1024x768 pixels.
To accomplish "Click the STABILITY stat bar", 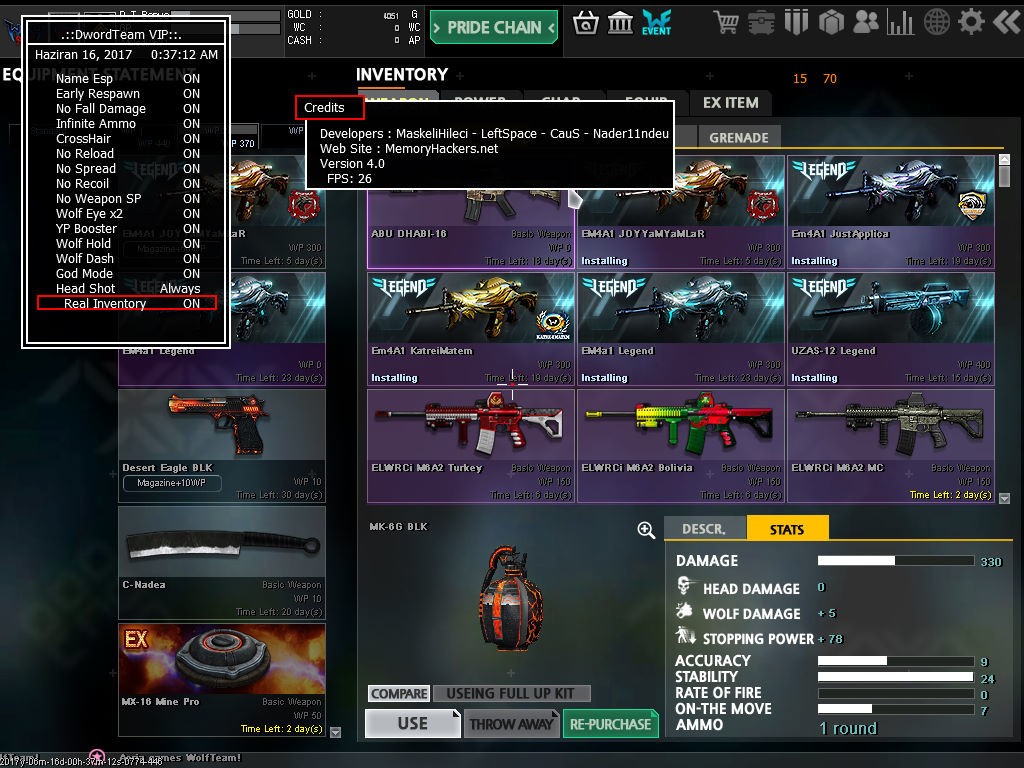I will pyautogui.click(x=896, y=677).
